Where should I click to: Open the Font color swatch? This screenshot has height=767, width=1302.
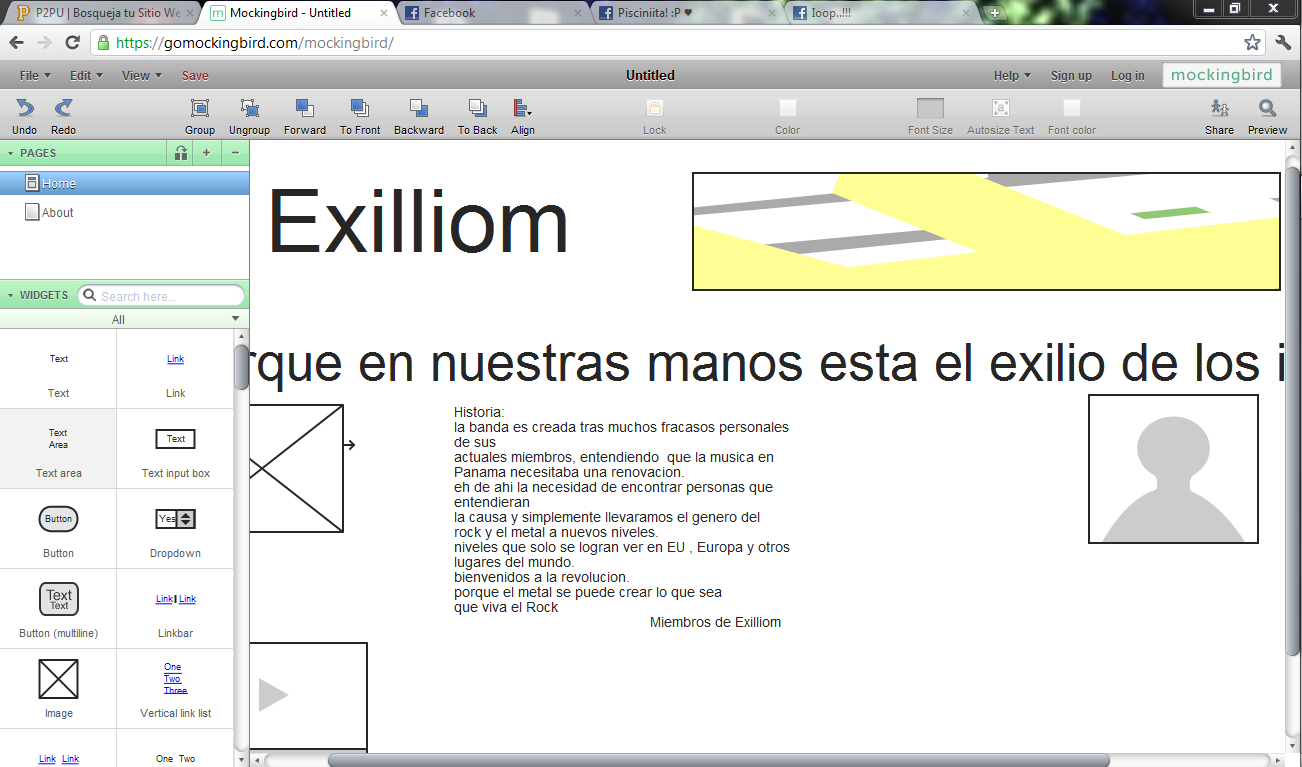[1072, 108]
